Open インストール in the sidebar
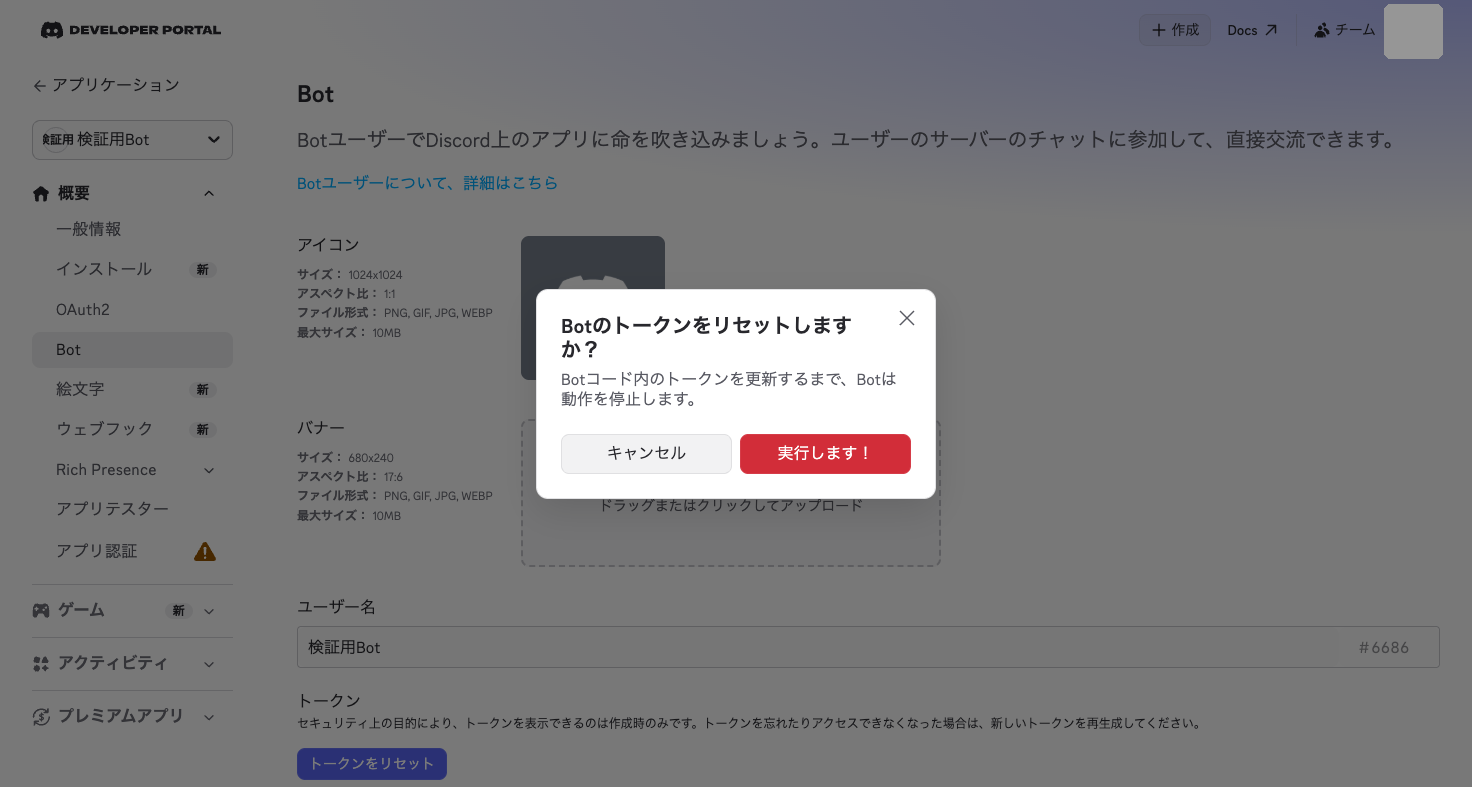 tap(132, 269)
